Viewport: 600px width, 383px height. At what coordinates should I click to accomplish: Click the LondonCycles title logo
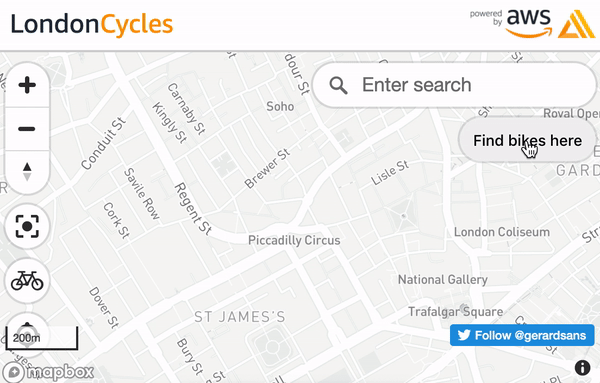[x=92, y=24]
